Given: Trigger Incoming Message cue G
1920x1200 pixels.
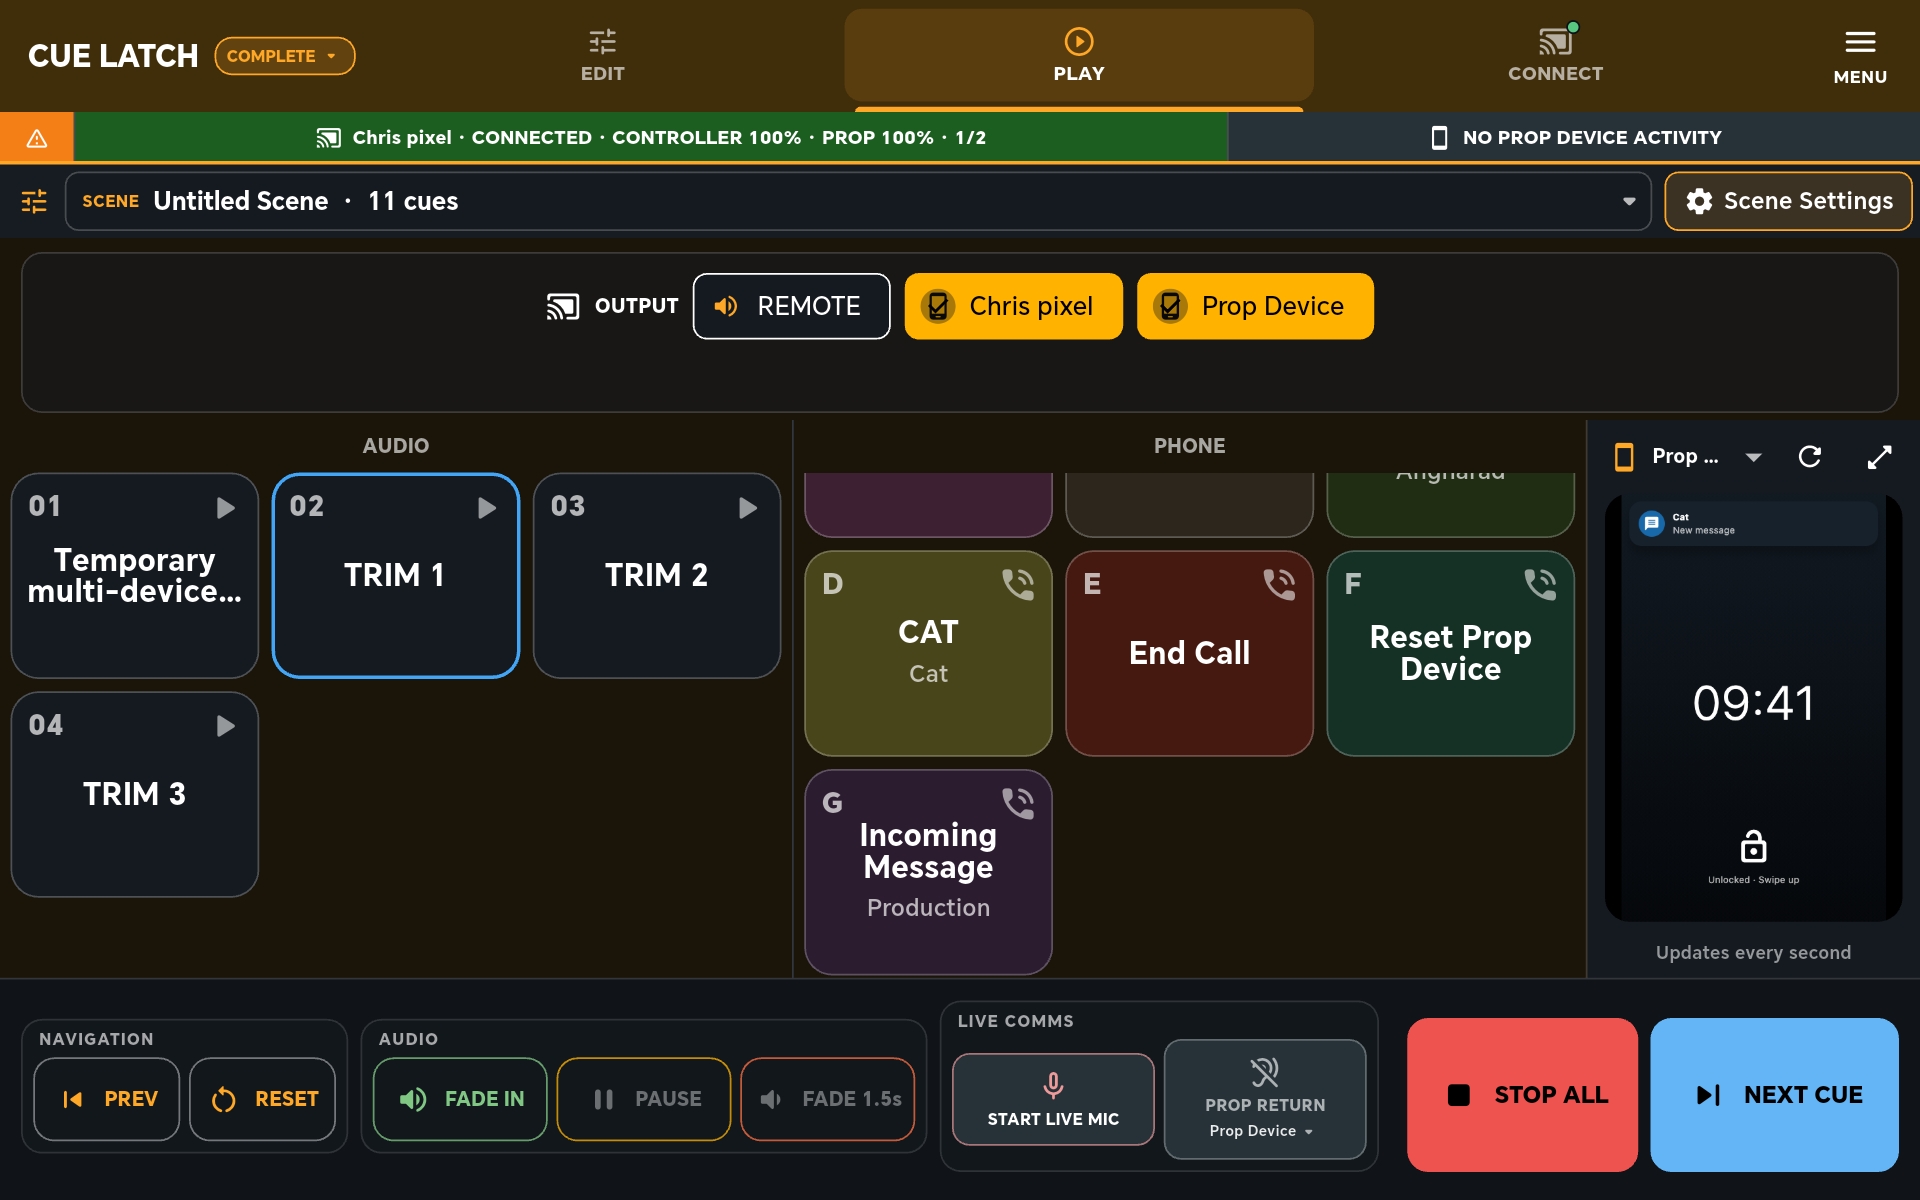Looking at the screenshot, I should pos(928,872).
